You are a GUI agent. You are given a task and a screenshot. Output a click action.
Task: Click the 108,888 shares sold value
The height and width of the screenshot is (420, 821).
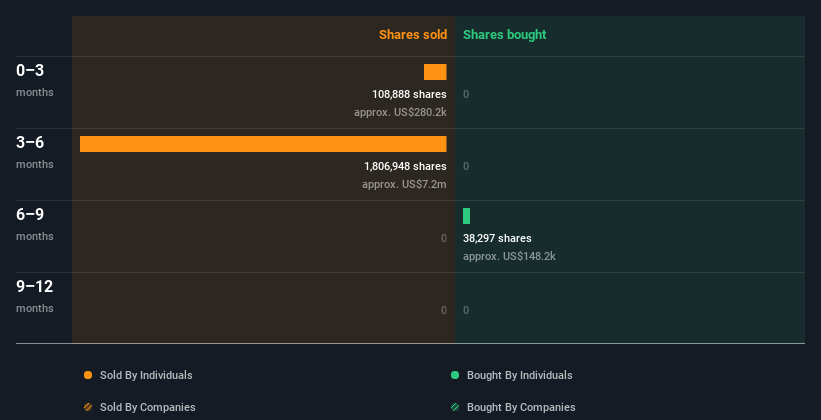click(x=409, y=94)
